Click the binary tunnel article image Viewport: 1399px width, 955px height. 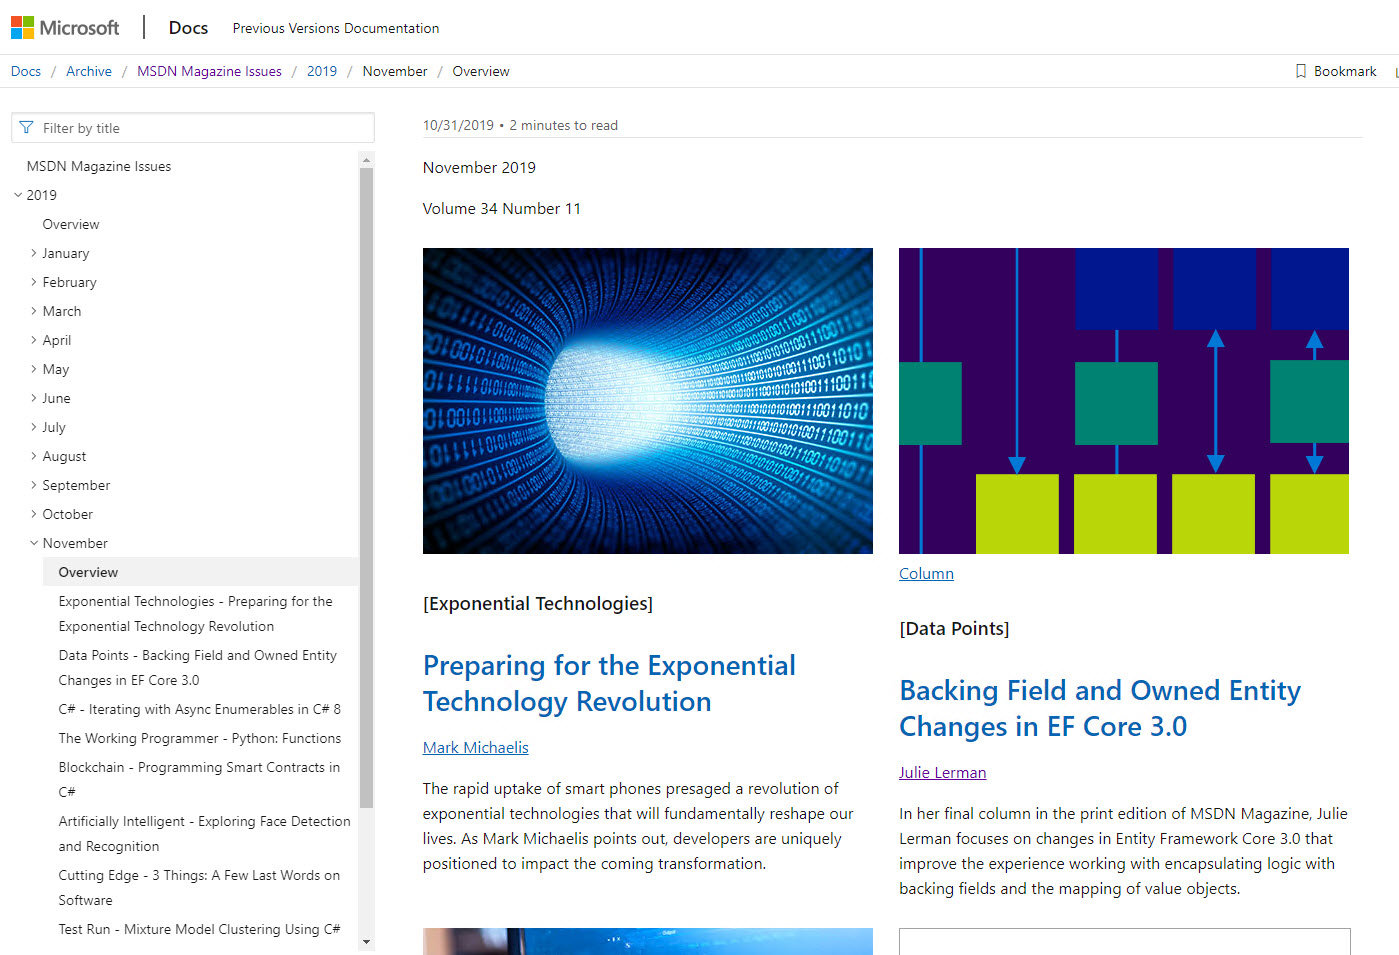(x=647, y=400)
